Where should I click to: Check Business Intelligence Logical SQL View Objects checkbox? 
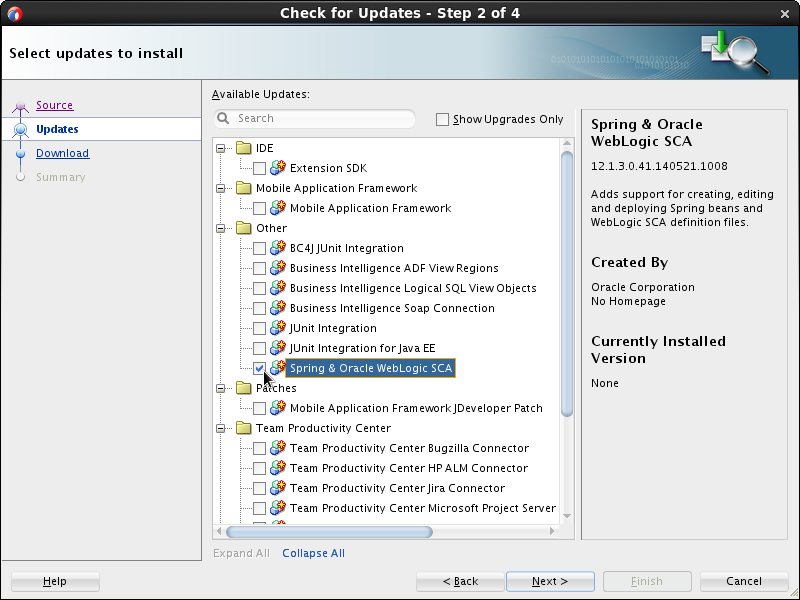259,288
